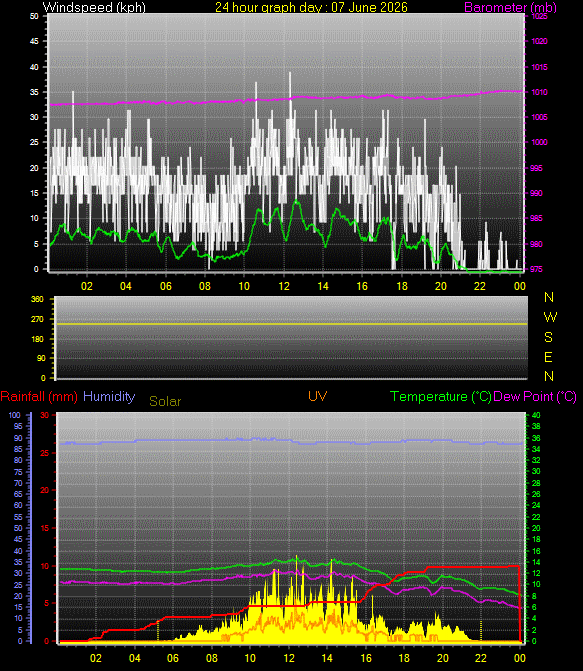583x671 pixels.
Task: Click the 'Barometer (mb)' label
Action: 510,7
